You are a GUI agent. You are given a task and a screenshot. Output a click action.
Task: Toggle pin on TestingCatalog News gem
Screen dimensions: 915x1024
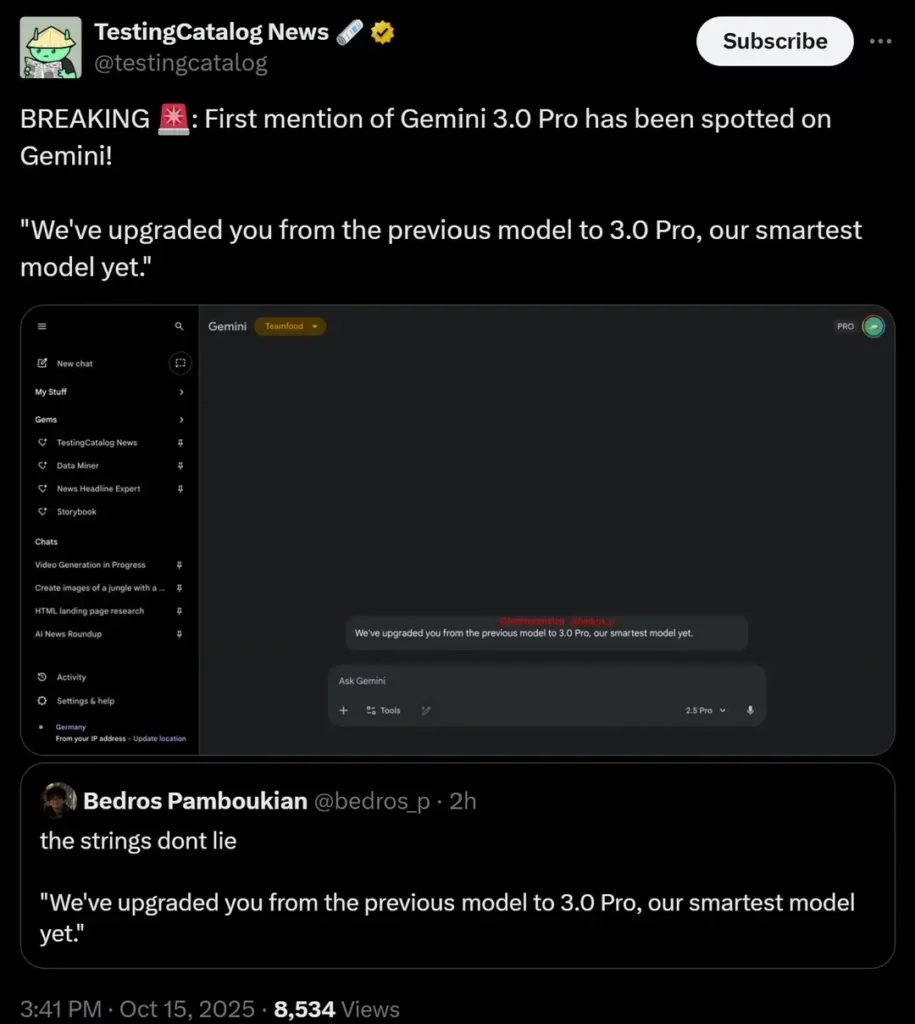180,442
